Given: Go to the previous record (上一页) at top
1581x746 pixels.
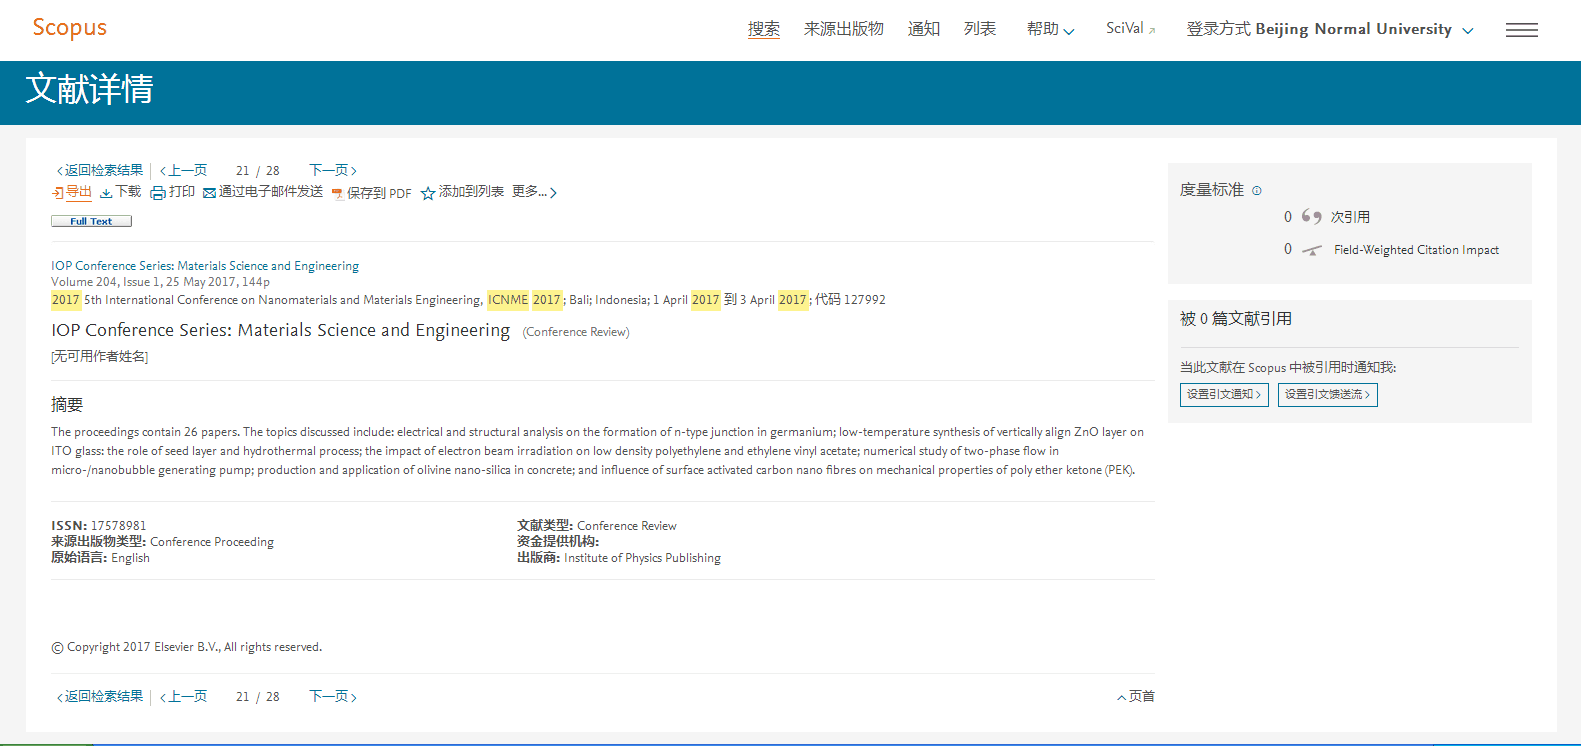Looking at the screenshot, I should click(184, 170).
